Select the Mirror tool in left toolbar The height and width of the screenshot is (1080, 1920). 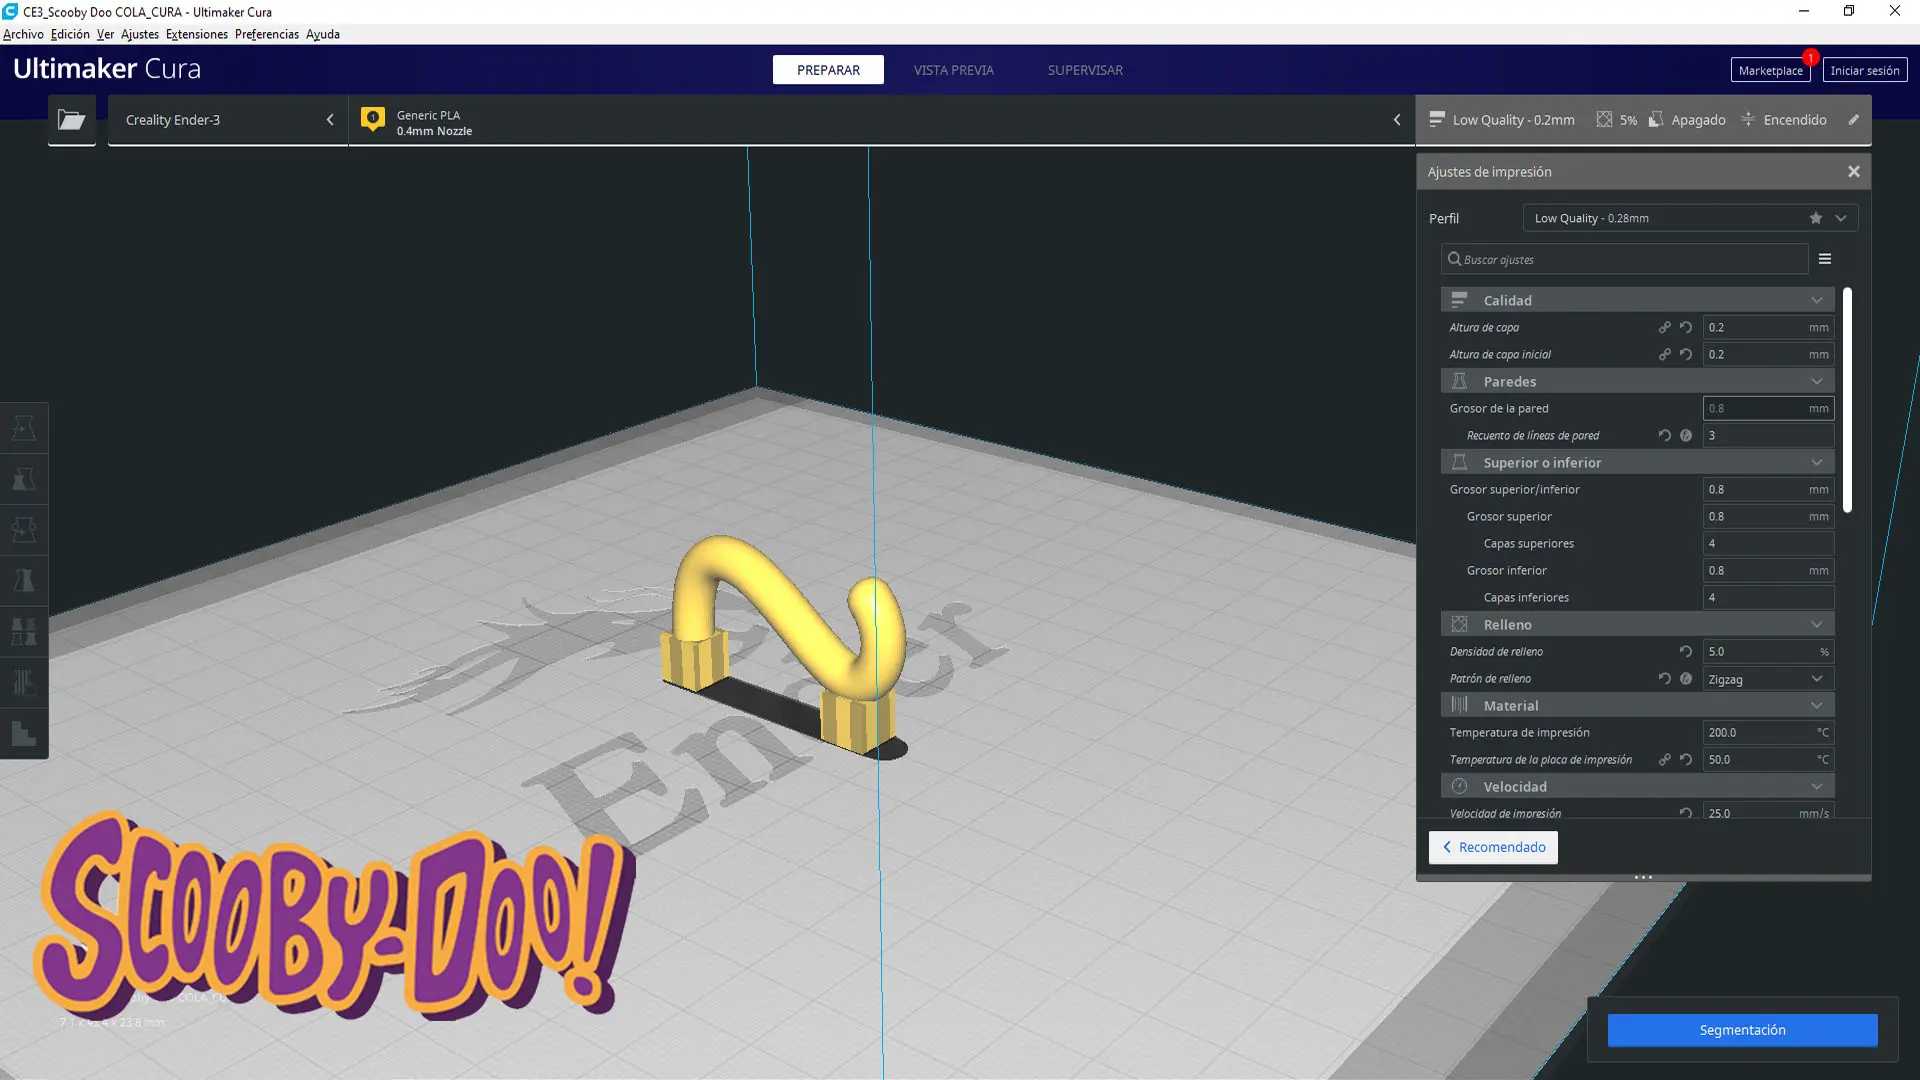click(24, 581)
